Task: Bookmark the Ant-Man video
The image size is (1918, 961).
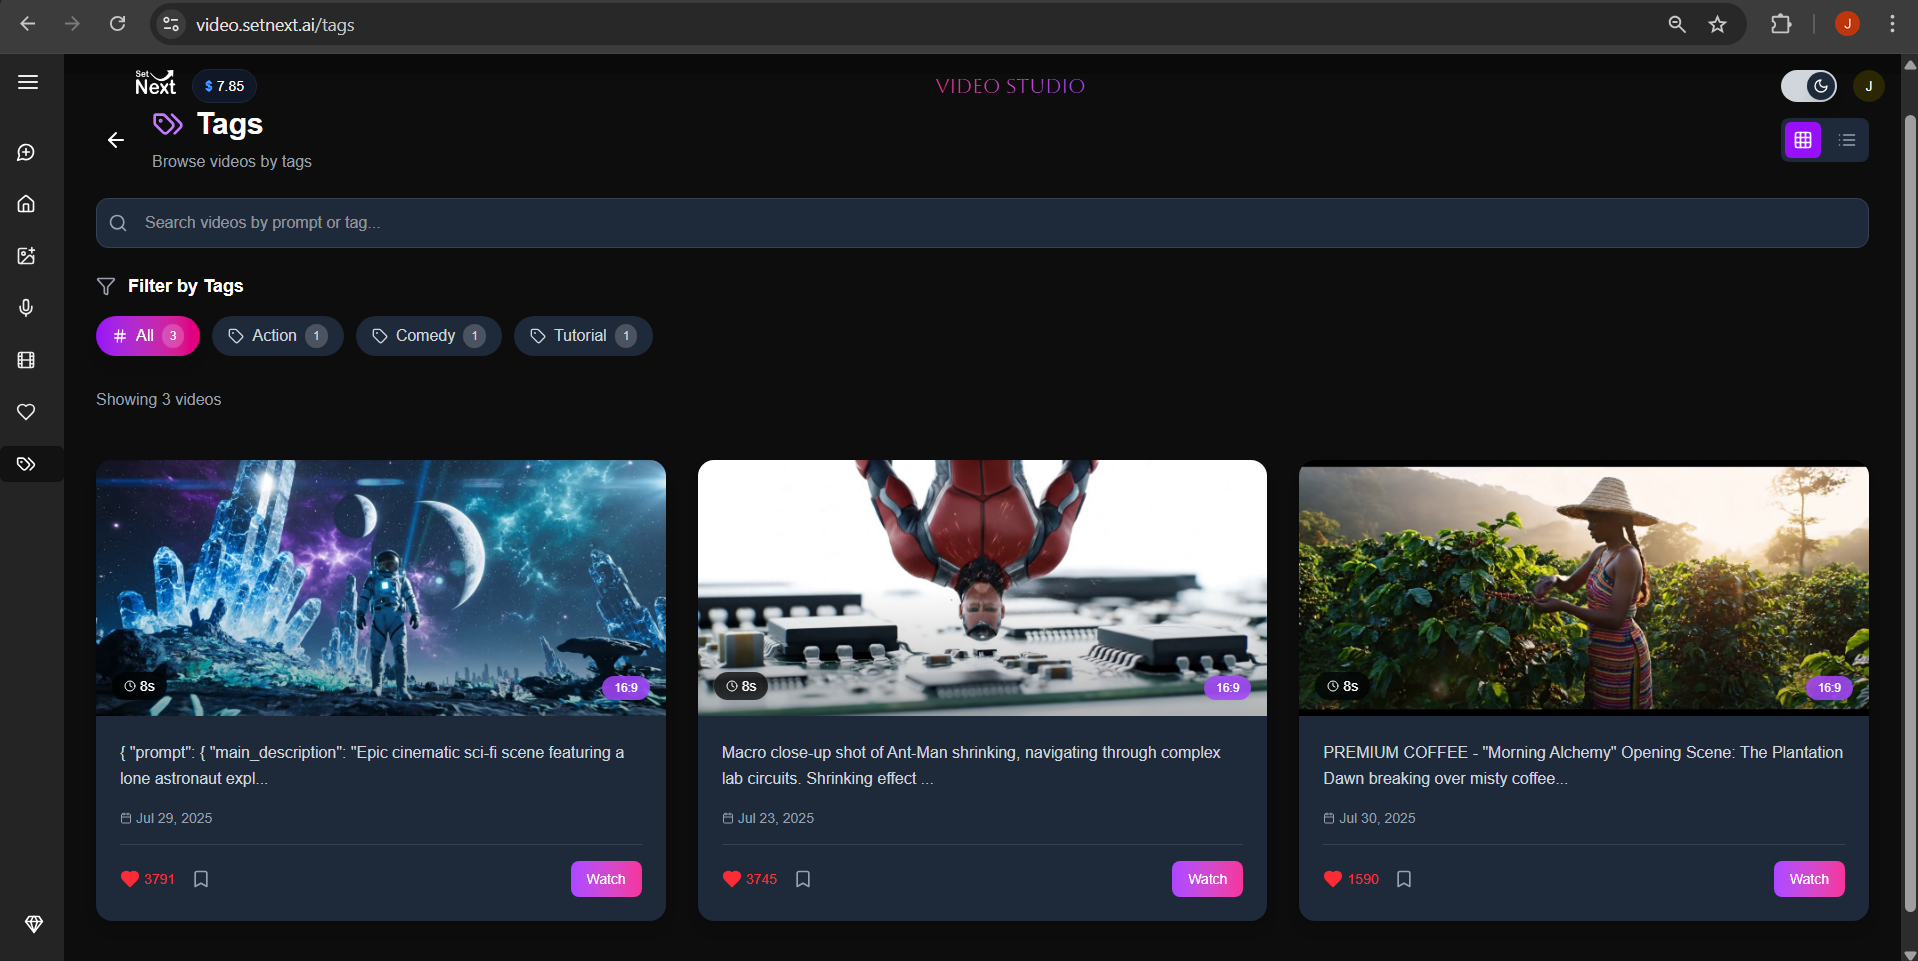Action: pos(803,879)
